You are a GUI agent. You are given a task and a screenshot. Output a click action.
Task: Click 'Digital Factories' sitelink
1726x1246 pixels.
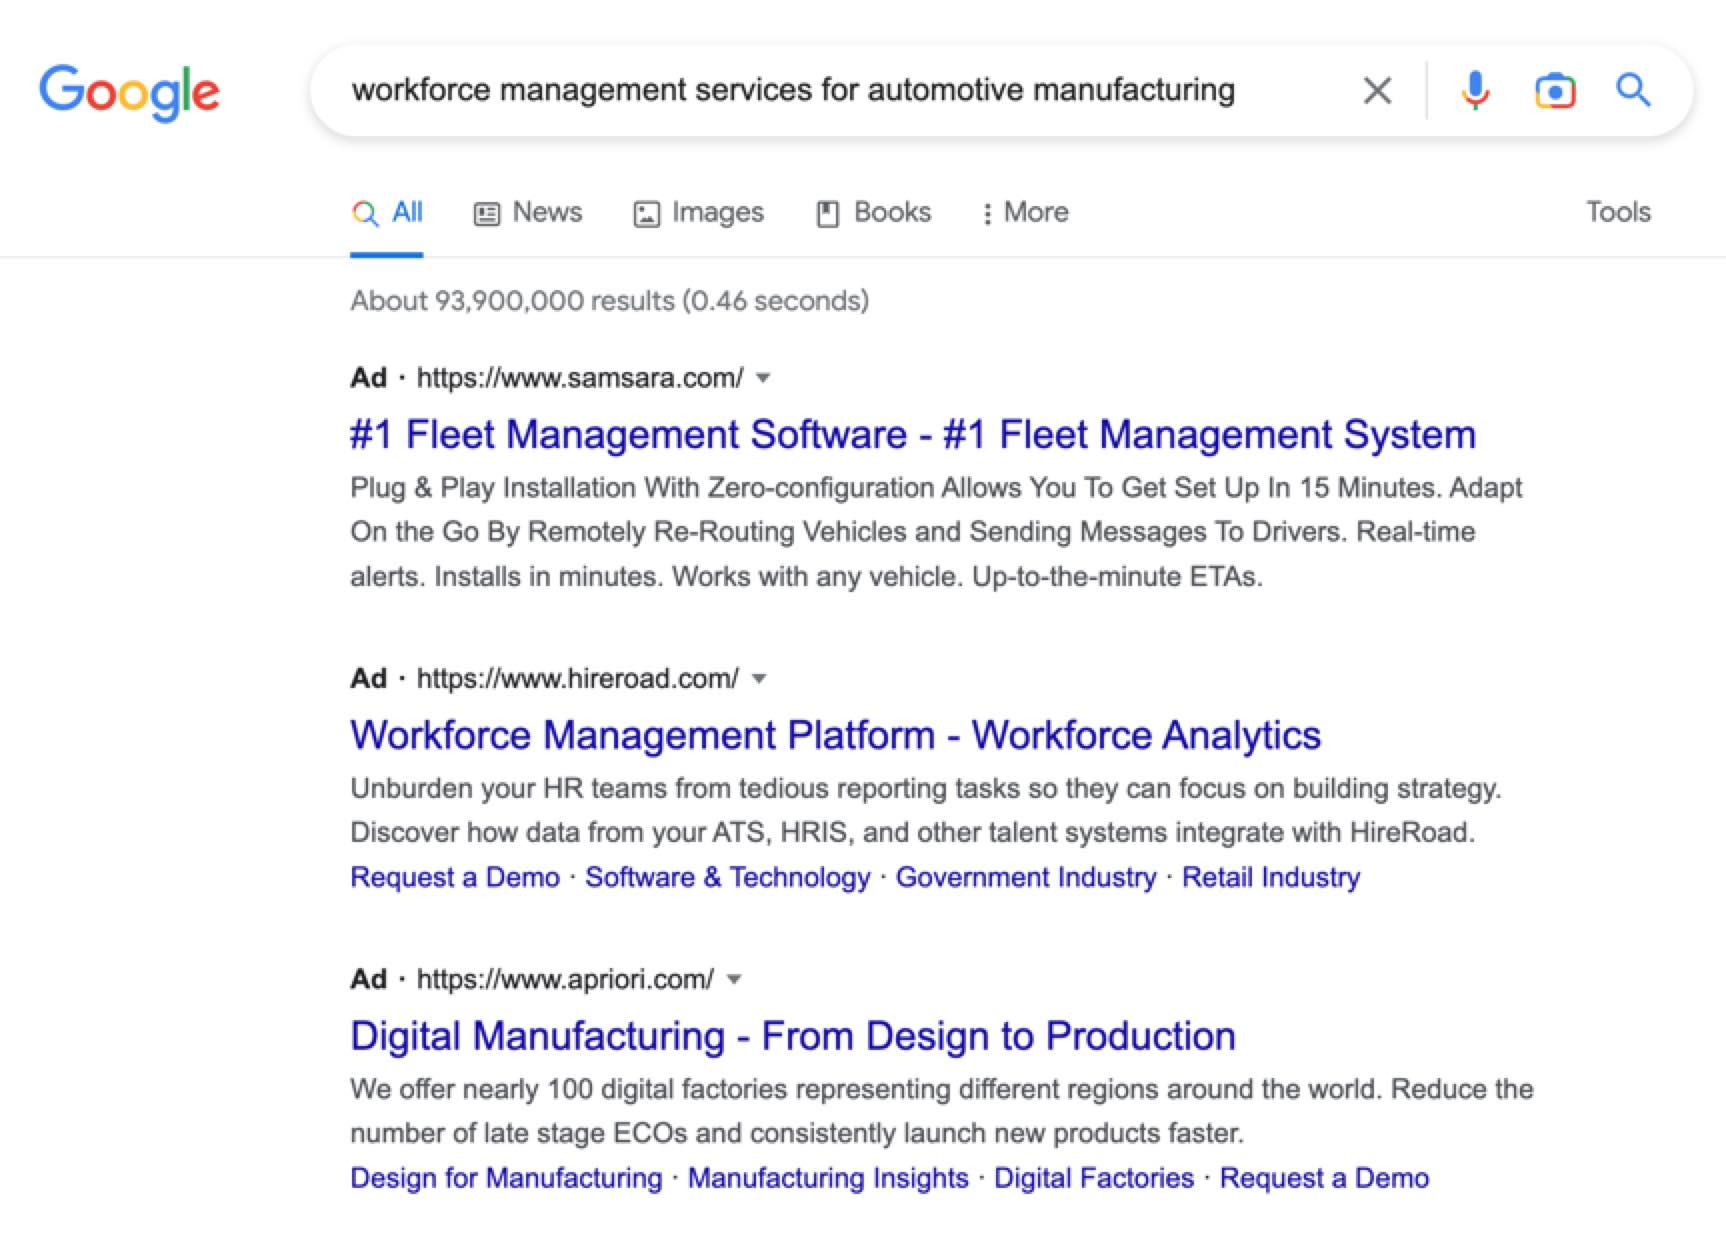(1094, 1178)
